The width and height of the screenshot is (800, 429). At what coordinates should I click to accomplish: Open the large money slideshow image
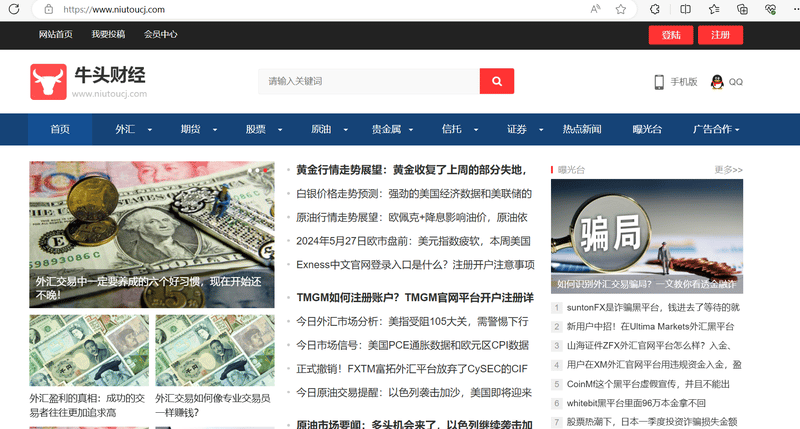[x=152, y=235]
